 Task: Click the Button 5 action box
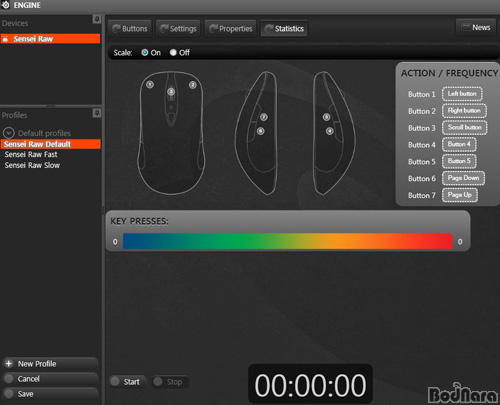coord(459,161)
